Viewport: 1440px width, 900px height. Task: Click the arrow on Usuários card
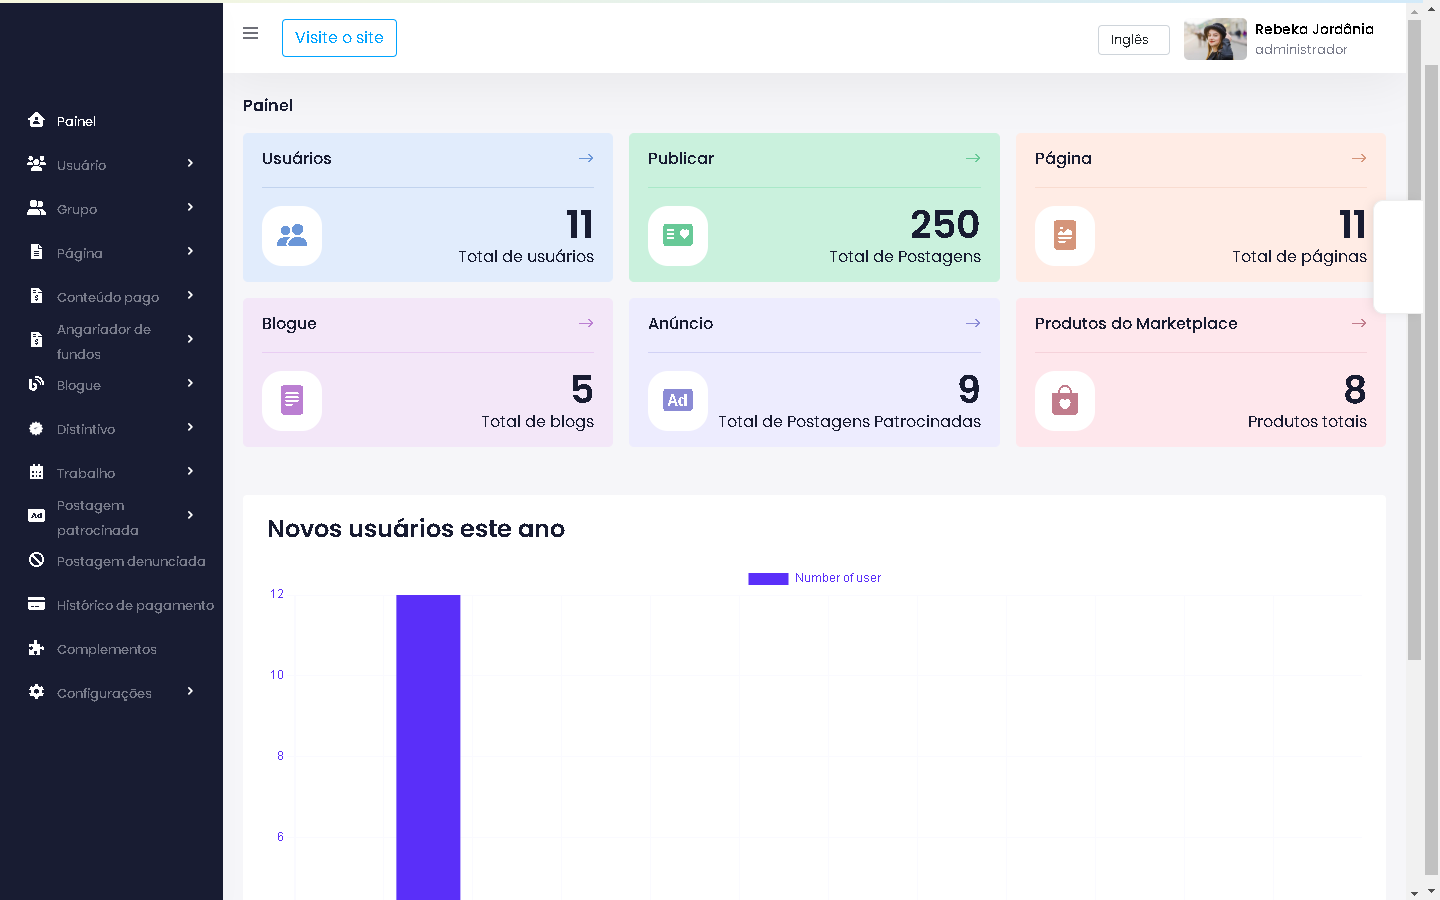tap(586, 158)
